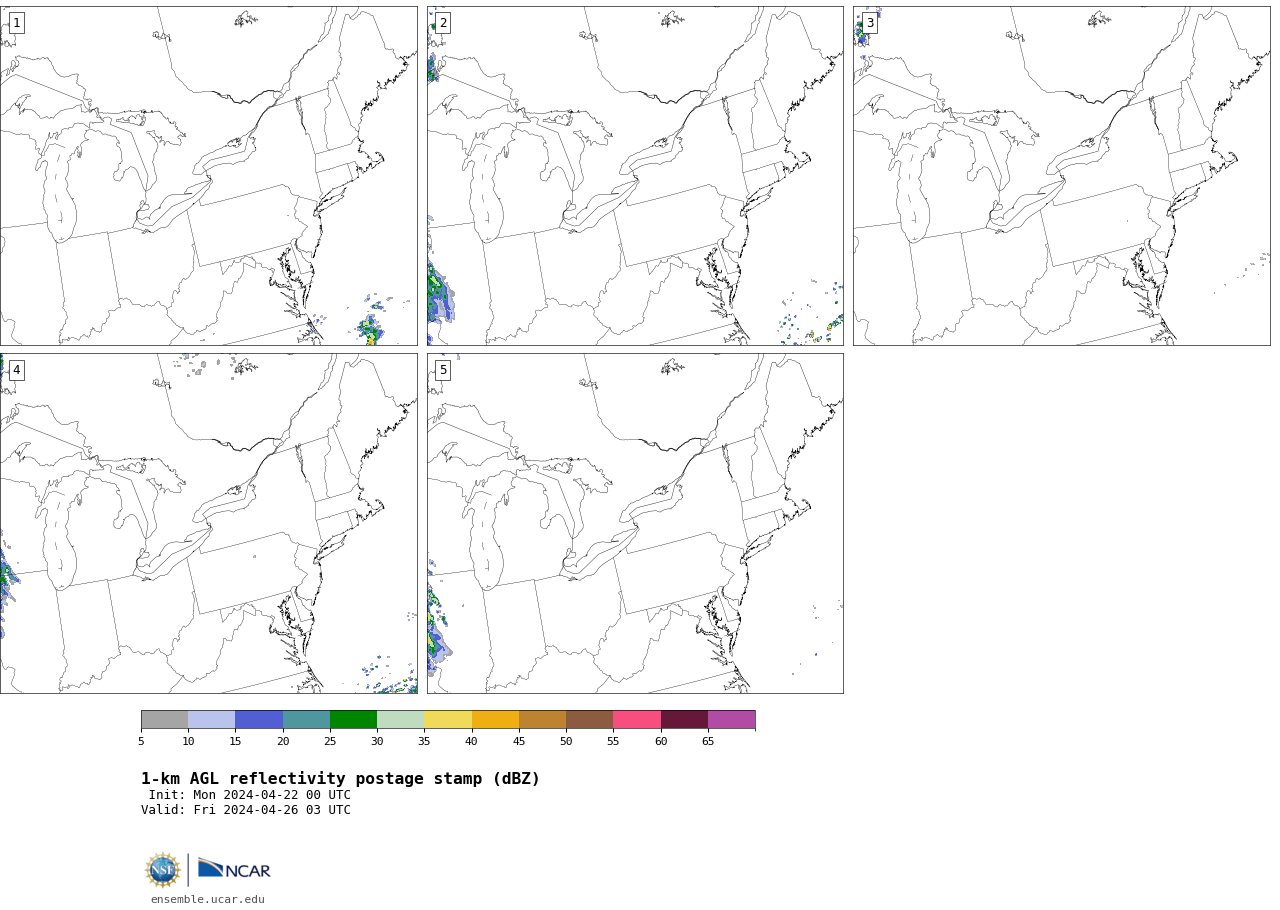The width and height of the screenshot is (1280, 910).
Task: Click the maroon 60-65 dBZ swatch
Action: click(684, 720)
